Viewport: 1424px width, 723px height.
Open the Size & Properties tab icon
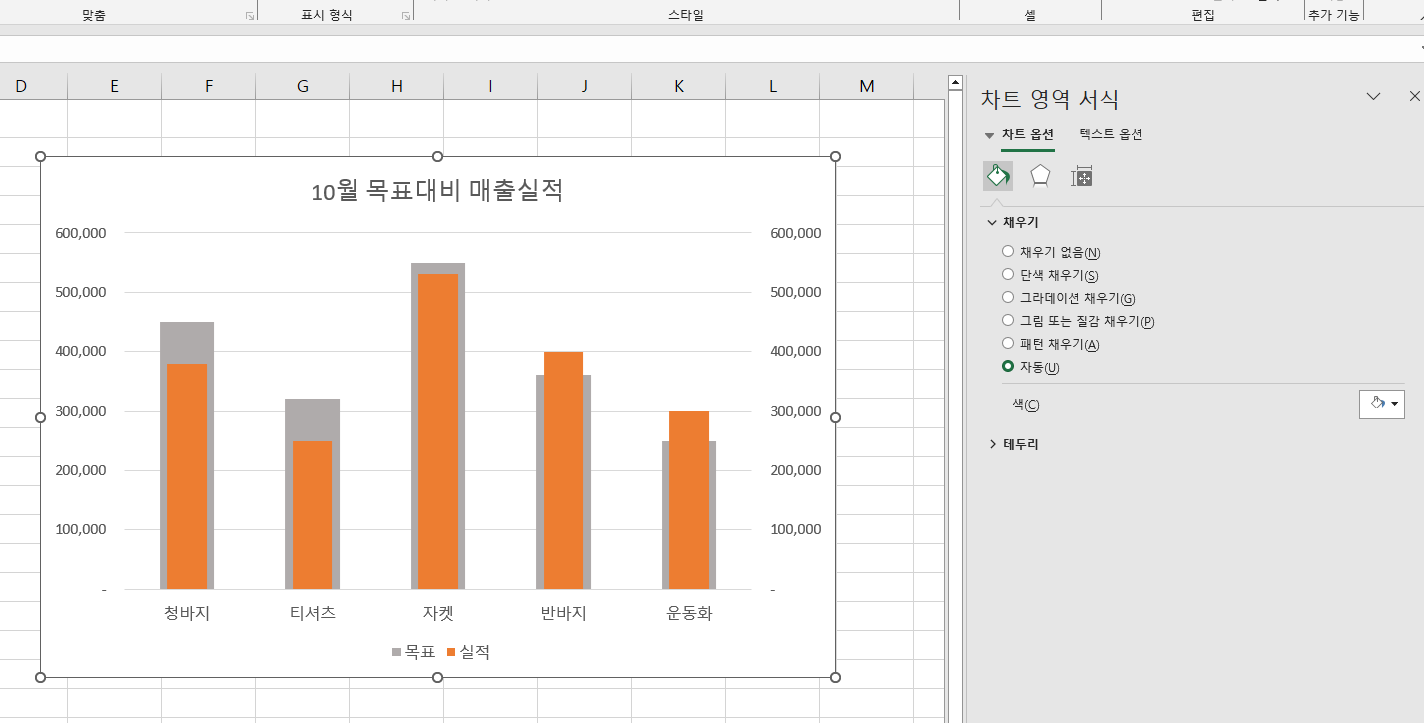tap(1081, 176)
